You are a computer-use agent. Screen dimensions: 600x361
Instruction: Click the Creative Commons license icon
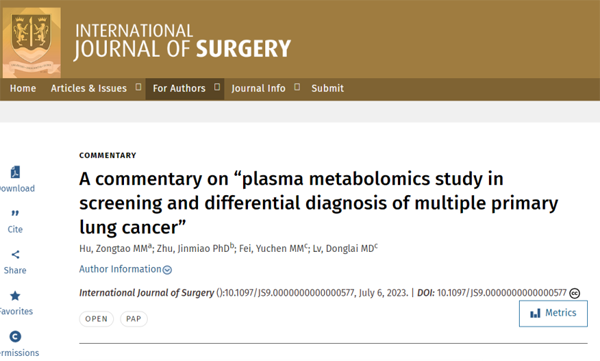click(574, 293)
